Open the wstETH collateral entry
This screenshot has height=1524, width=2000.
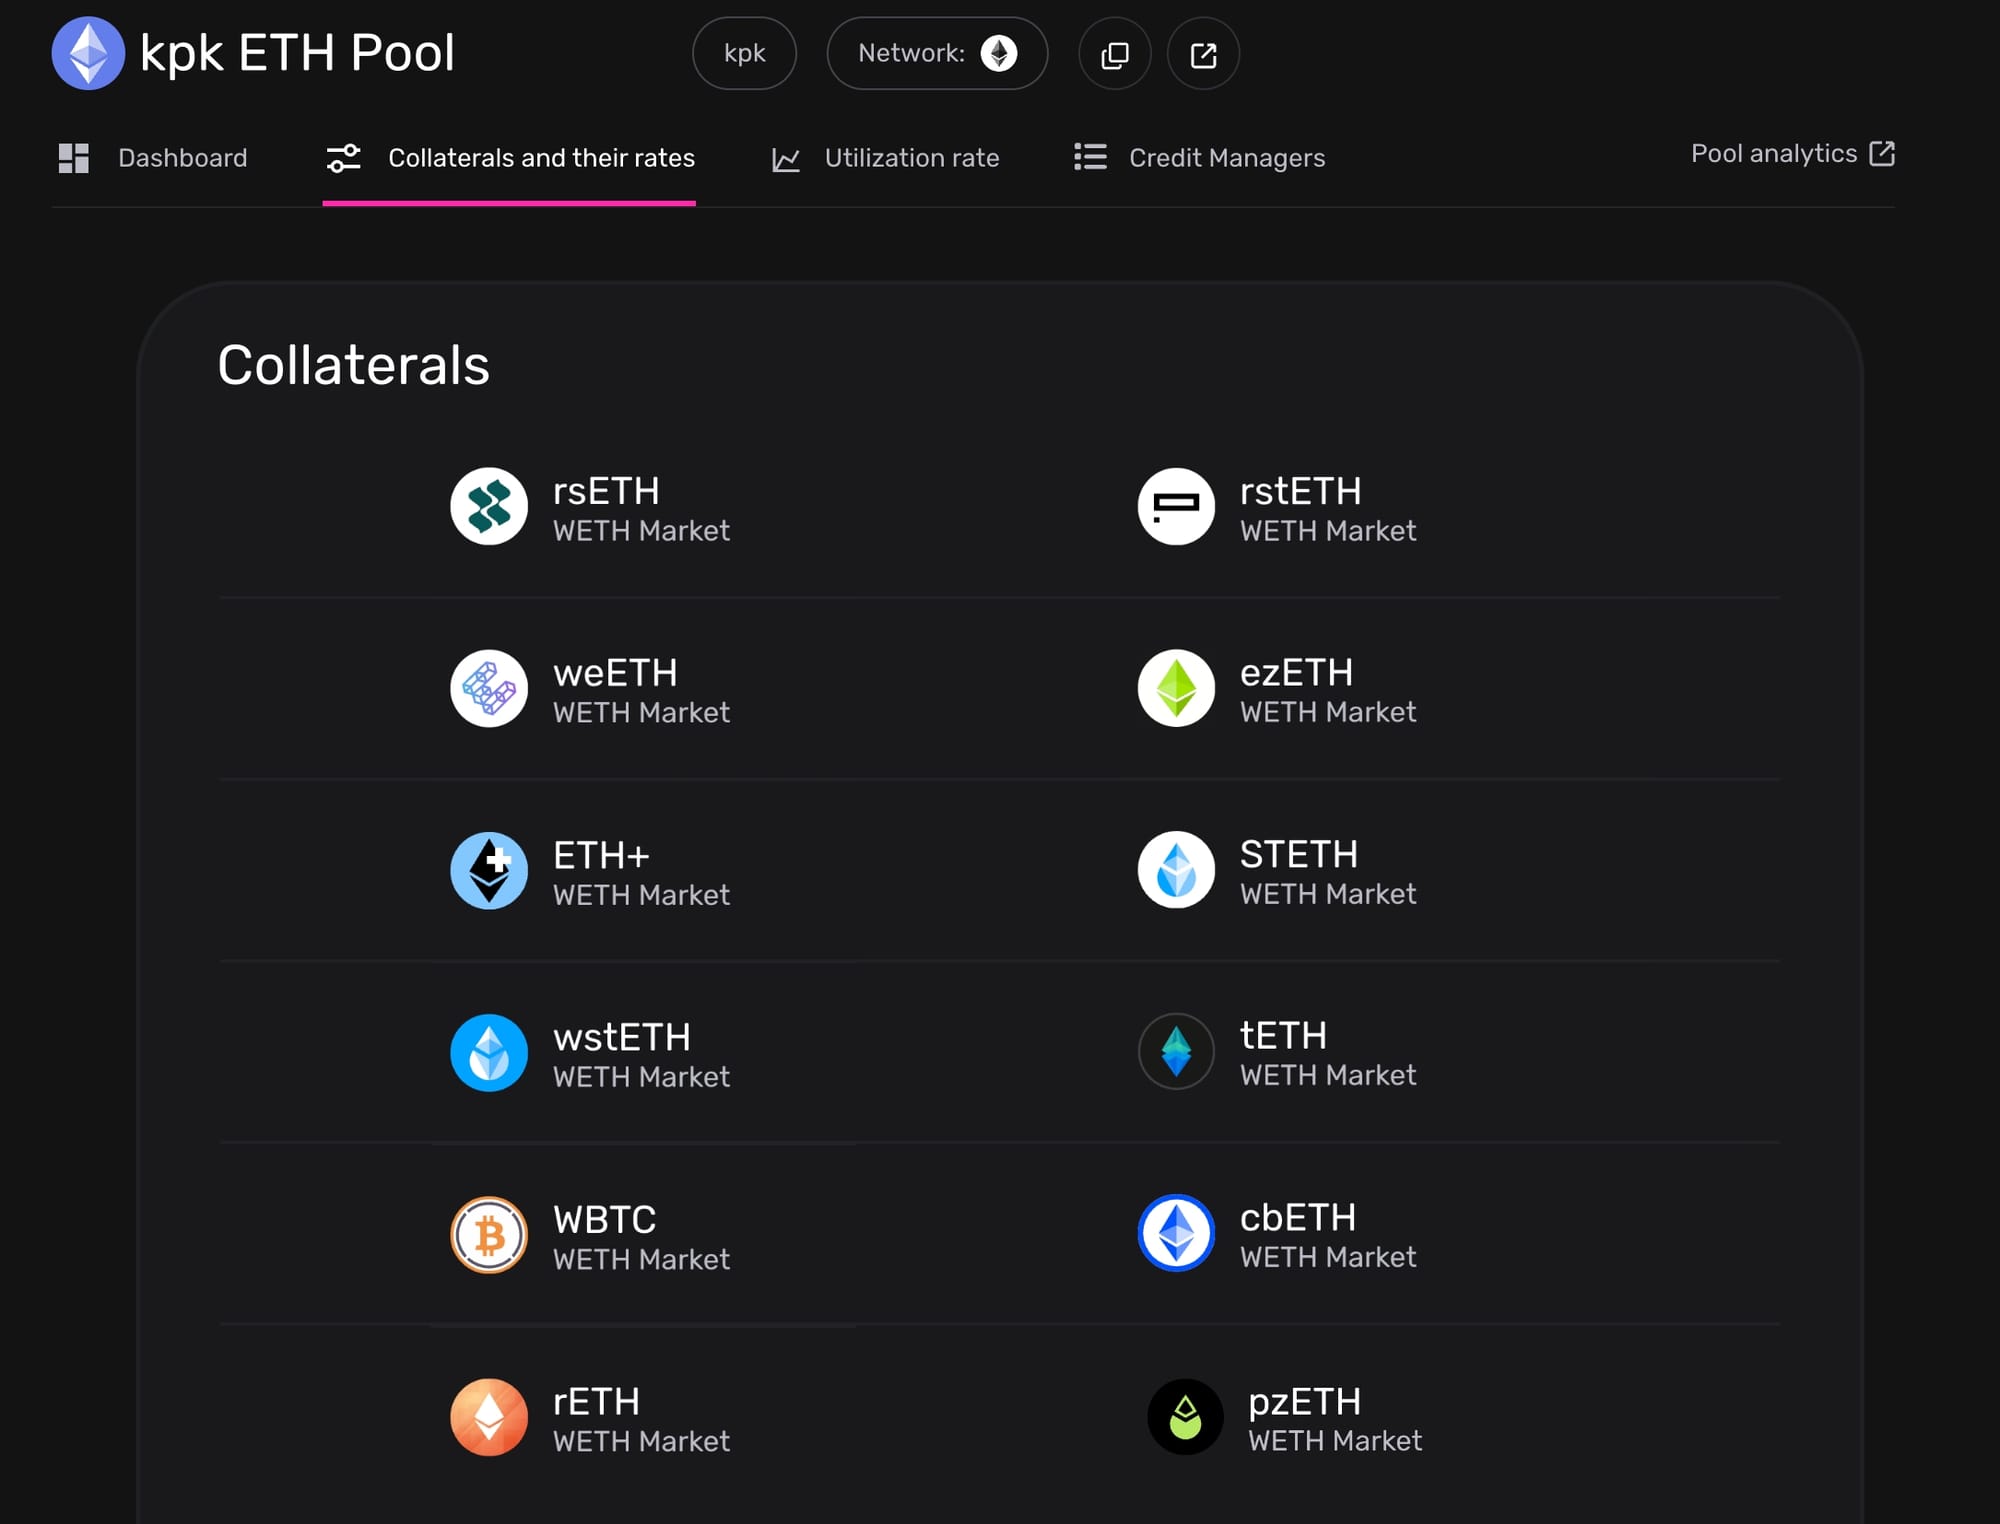pos(621,1053)
